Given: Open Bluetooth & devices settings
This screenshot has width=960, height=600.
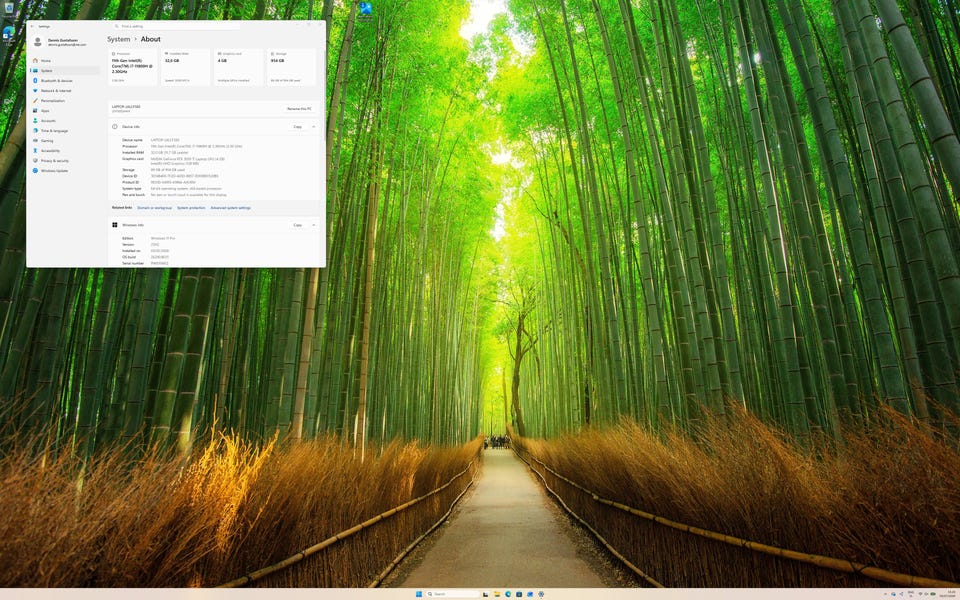Looking at the screenshot, I should pos(56,81).
